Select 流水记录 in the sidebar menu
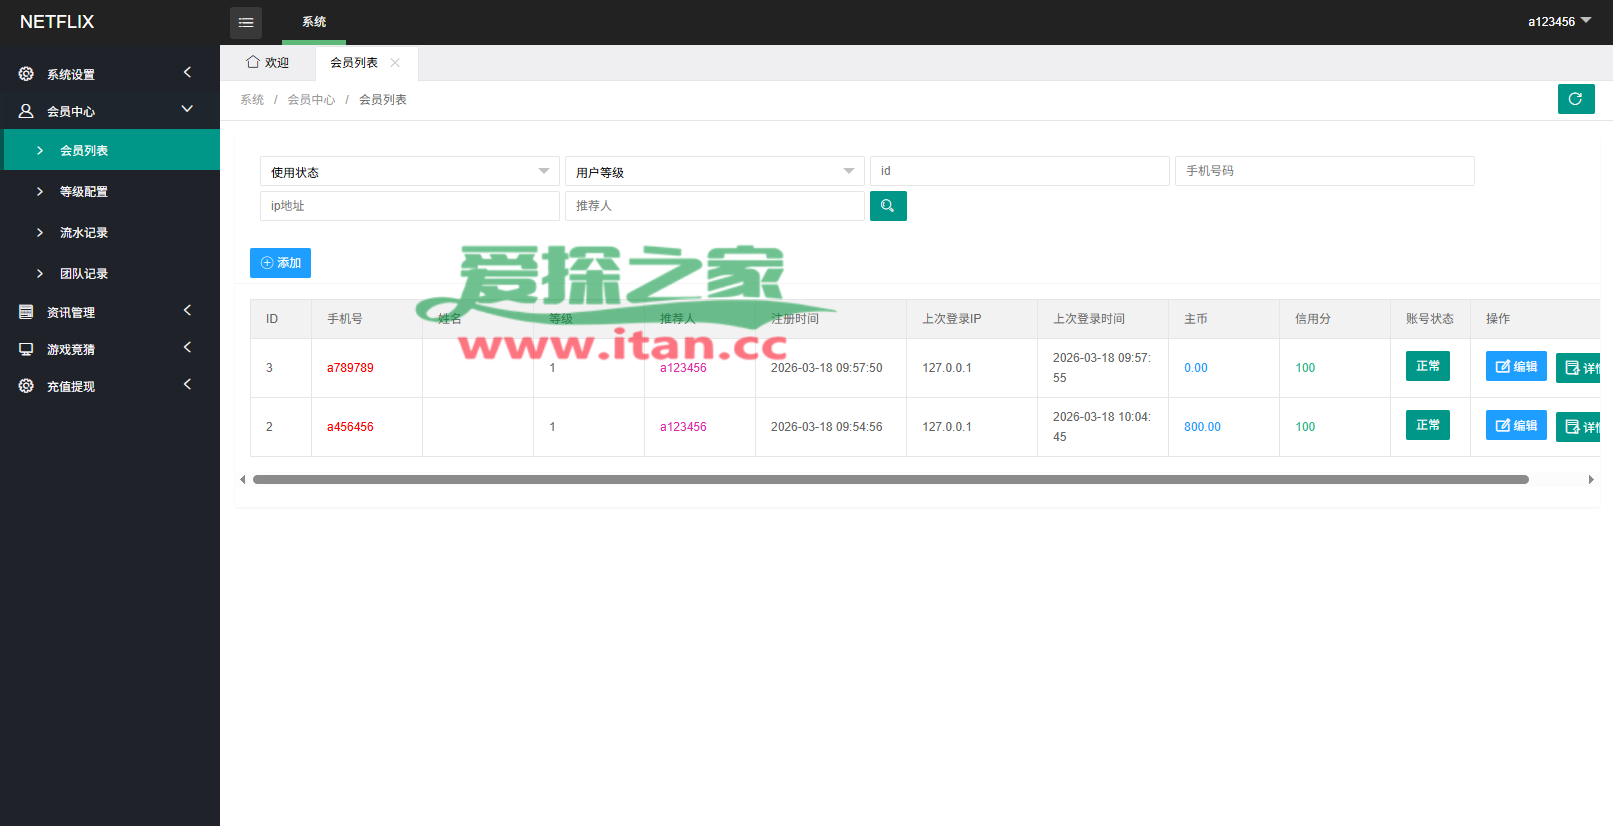The image size is (1613, 826). tap(84, 233)
